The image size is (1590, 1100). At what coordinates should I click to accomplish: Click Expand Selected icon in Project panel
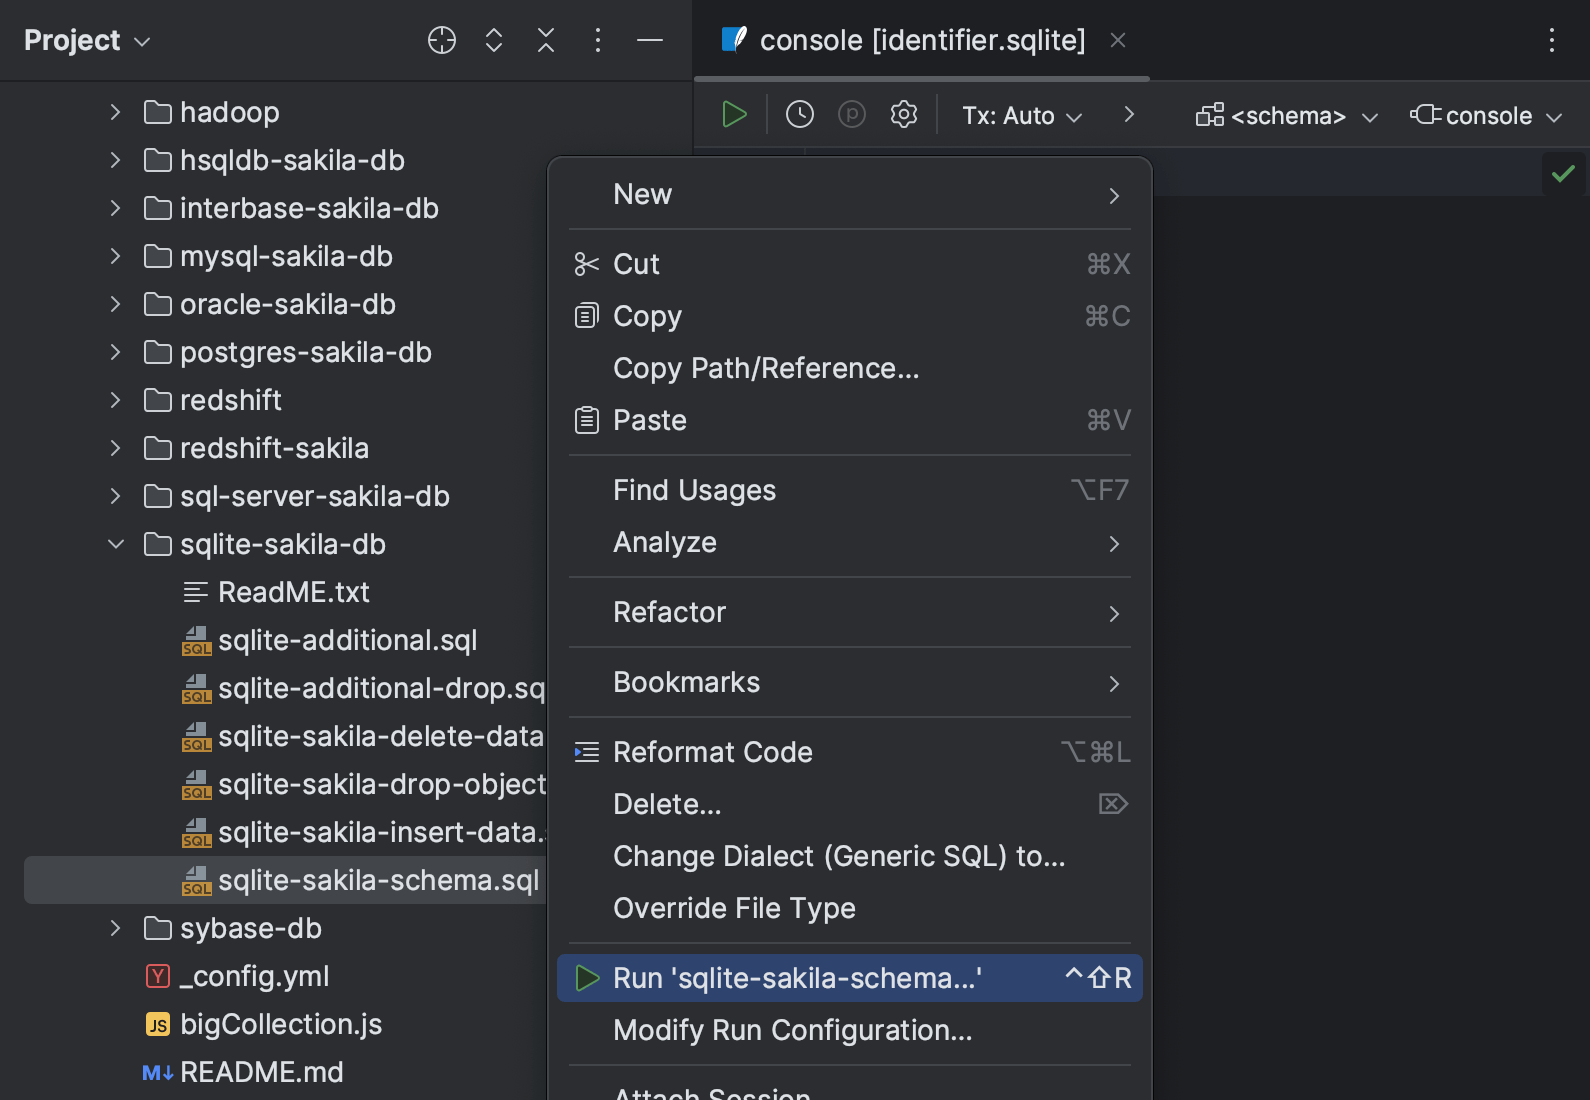494,40
